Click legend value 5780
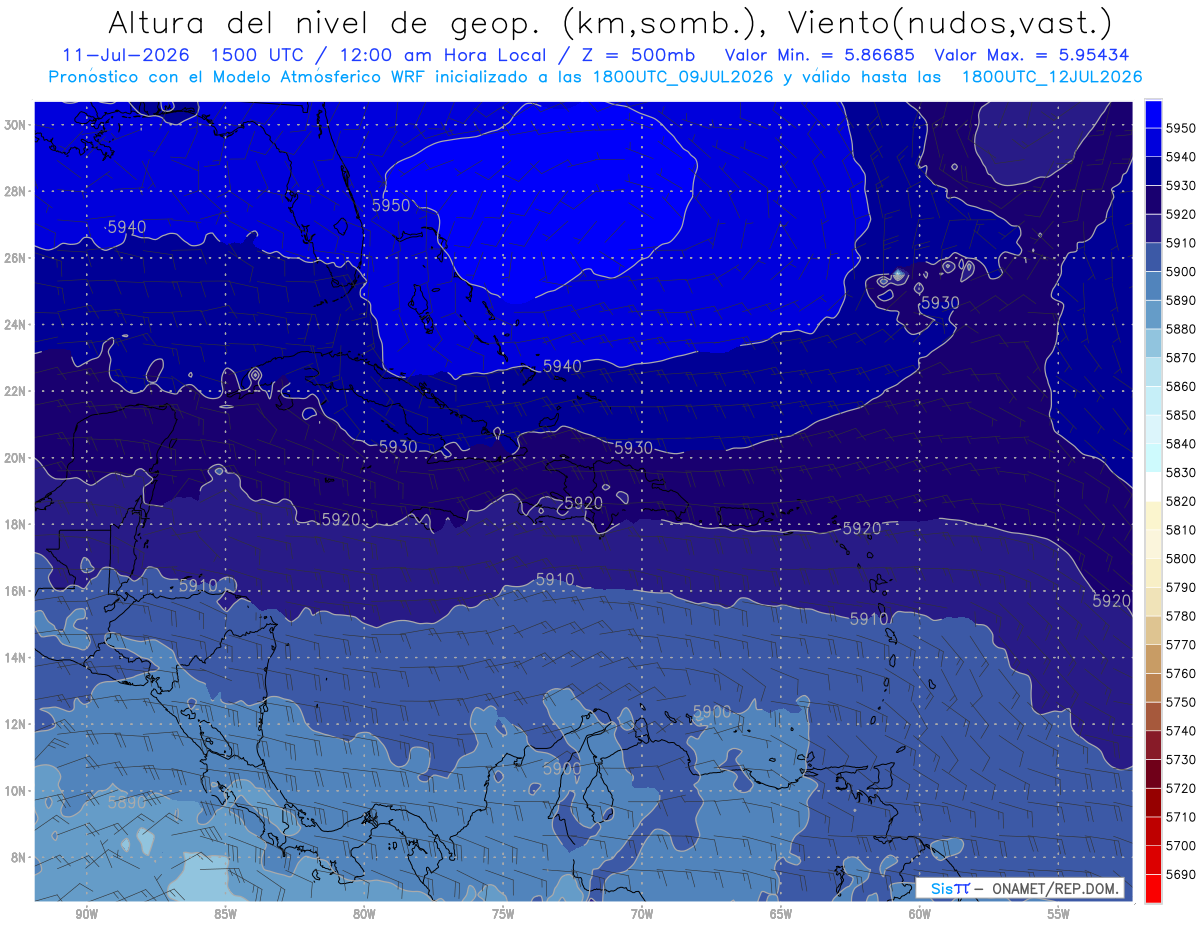1200x927 pixels. click(1181, 616)
